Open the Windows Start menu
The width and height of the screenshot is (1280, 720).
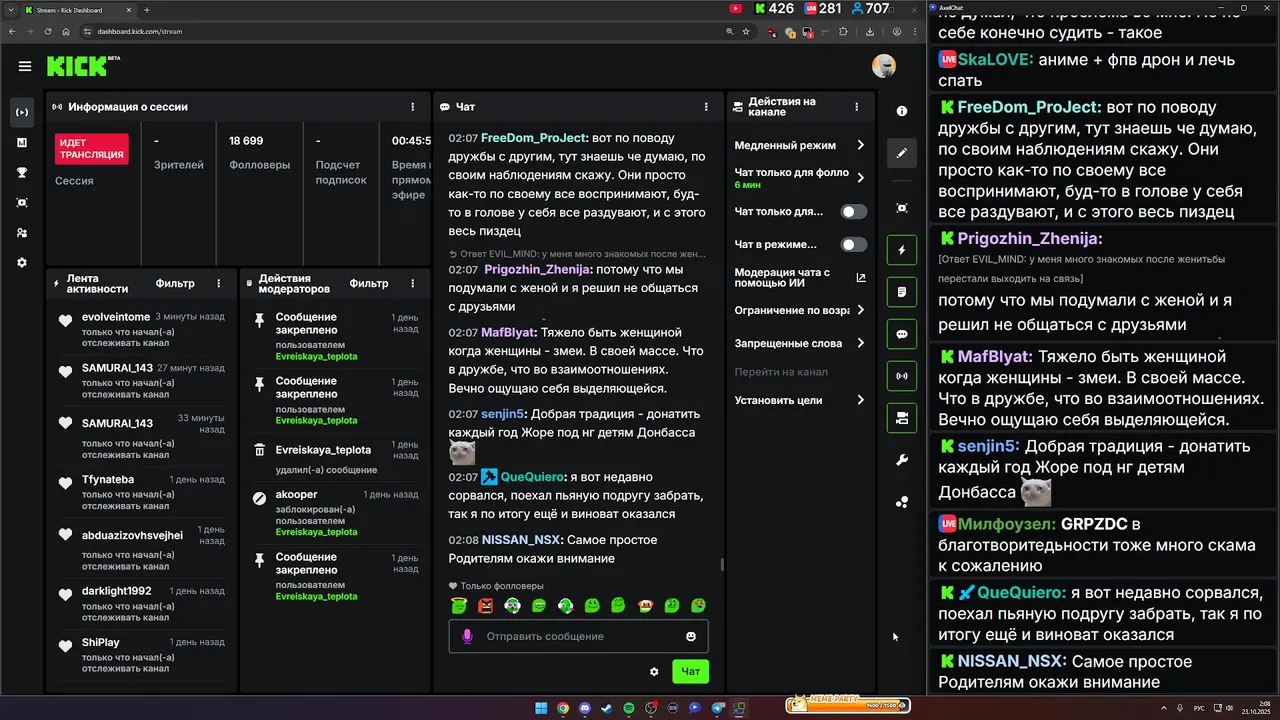(541, 708)
